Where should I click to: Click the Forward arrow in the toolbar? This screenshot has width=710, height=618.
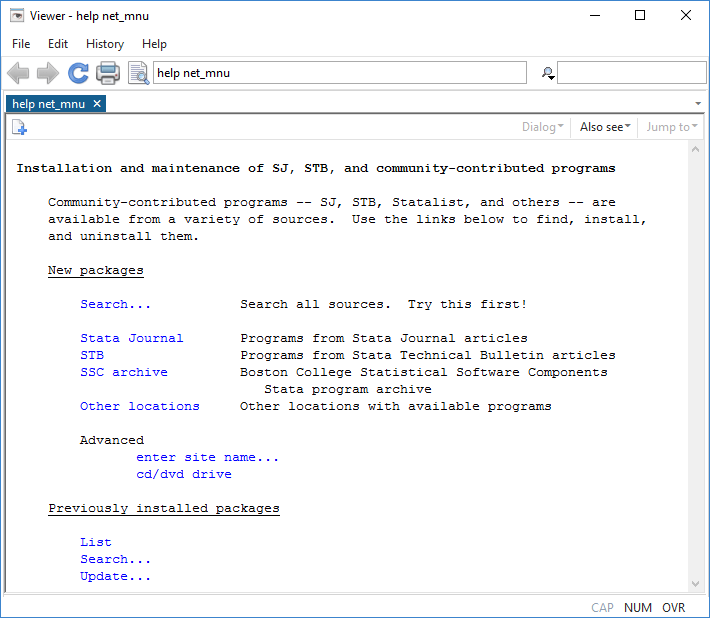(x=48, y=73)
